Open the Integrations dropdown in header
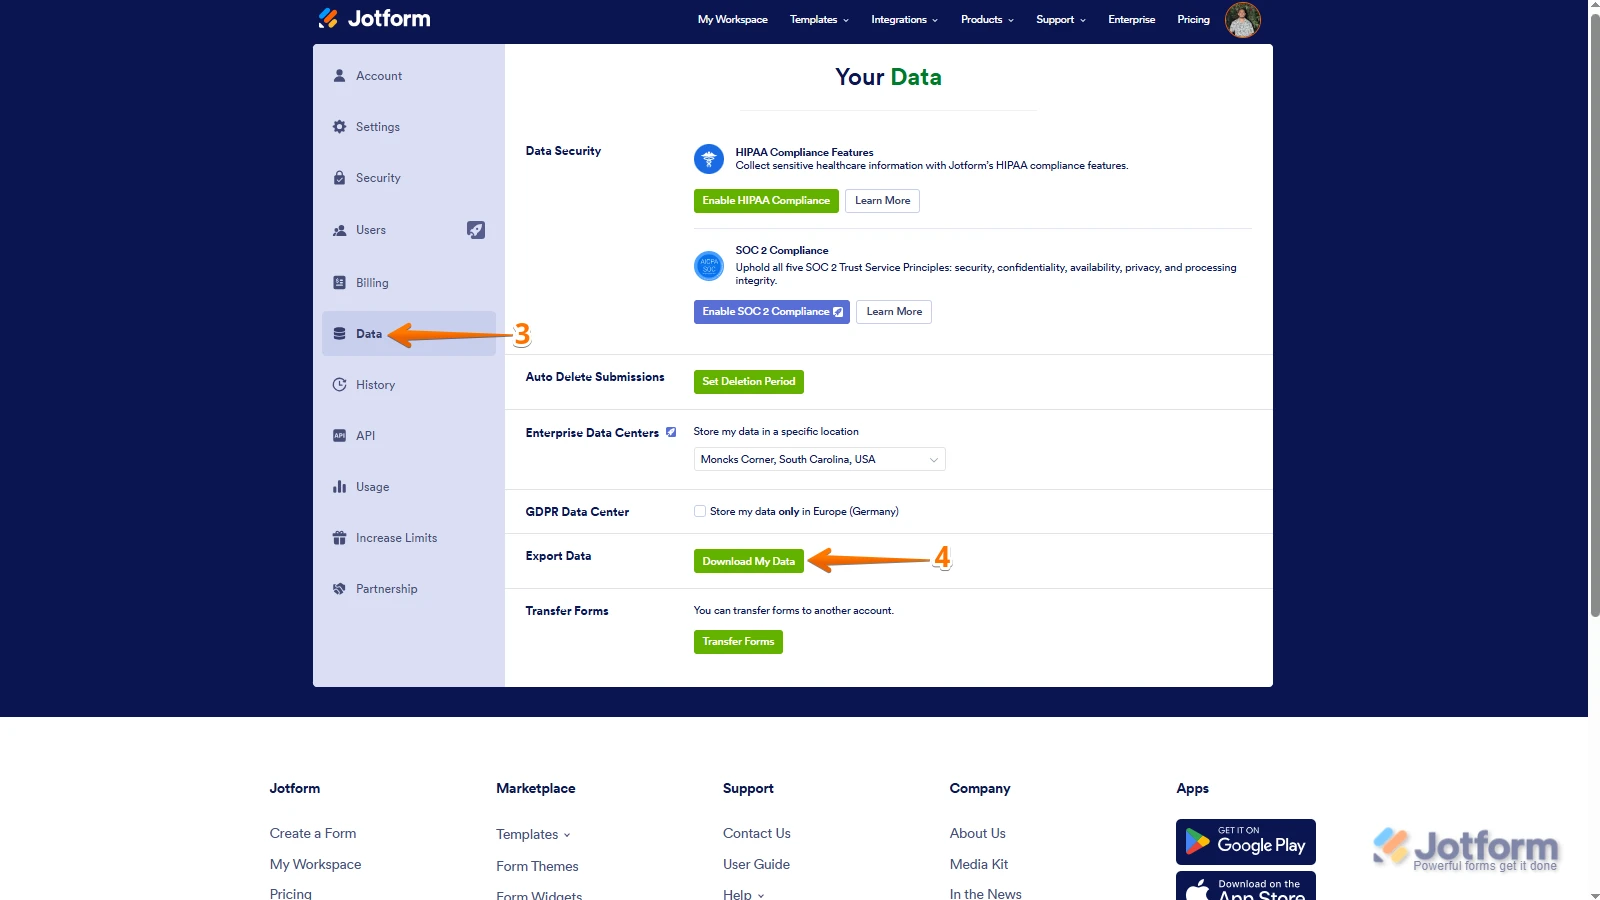 pos(904,20)
